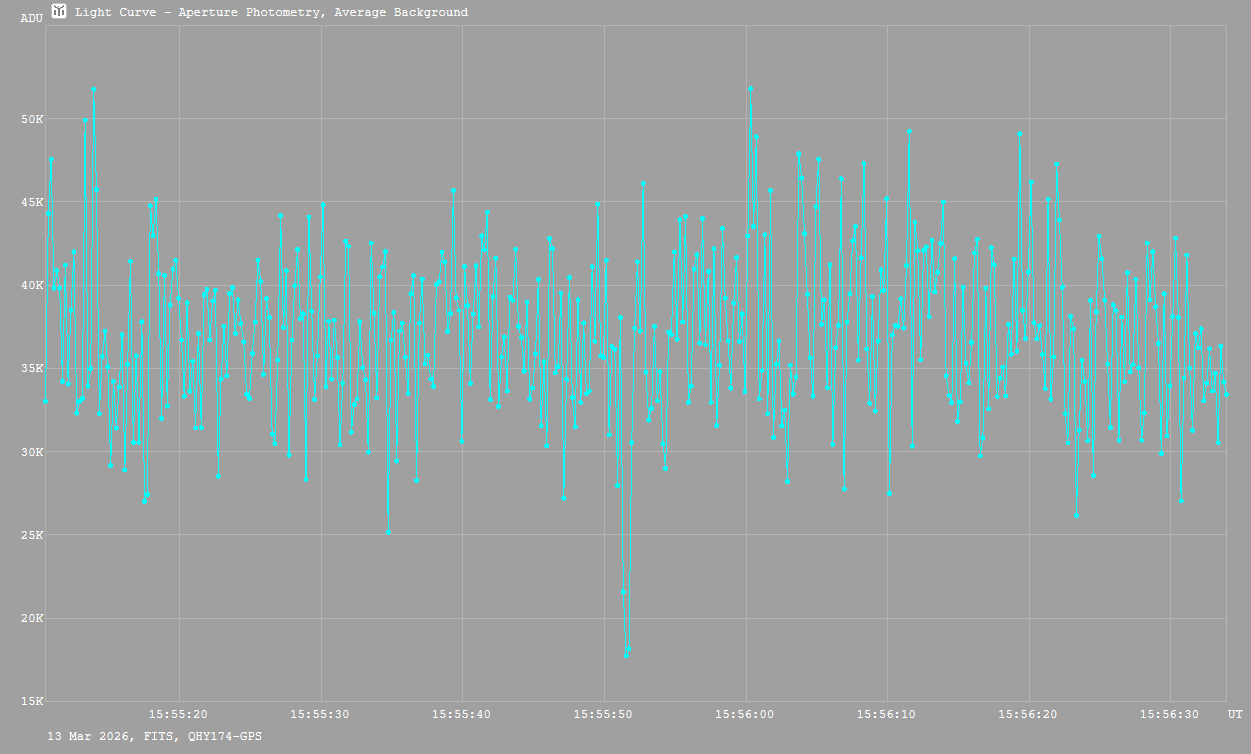
Task: Click the 20K vertical axis label
Action: pyautogui.click(x=32, y=618)
